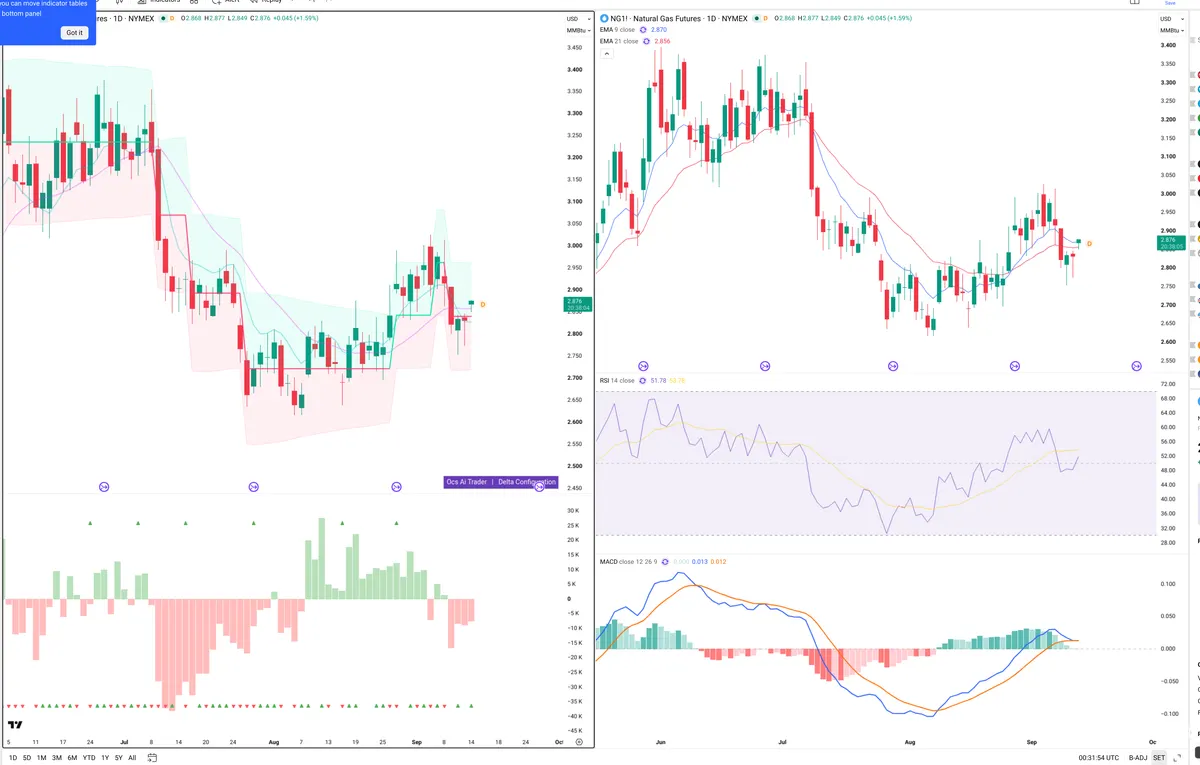Click the EMA 21 indicator status icon
This screenshot has height=765, width=1200.
pos(649,41)
